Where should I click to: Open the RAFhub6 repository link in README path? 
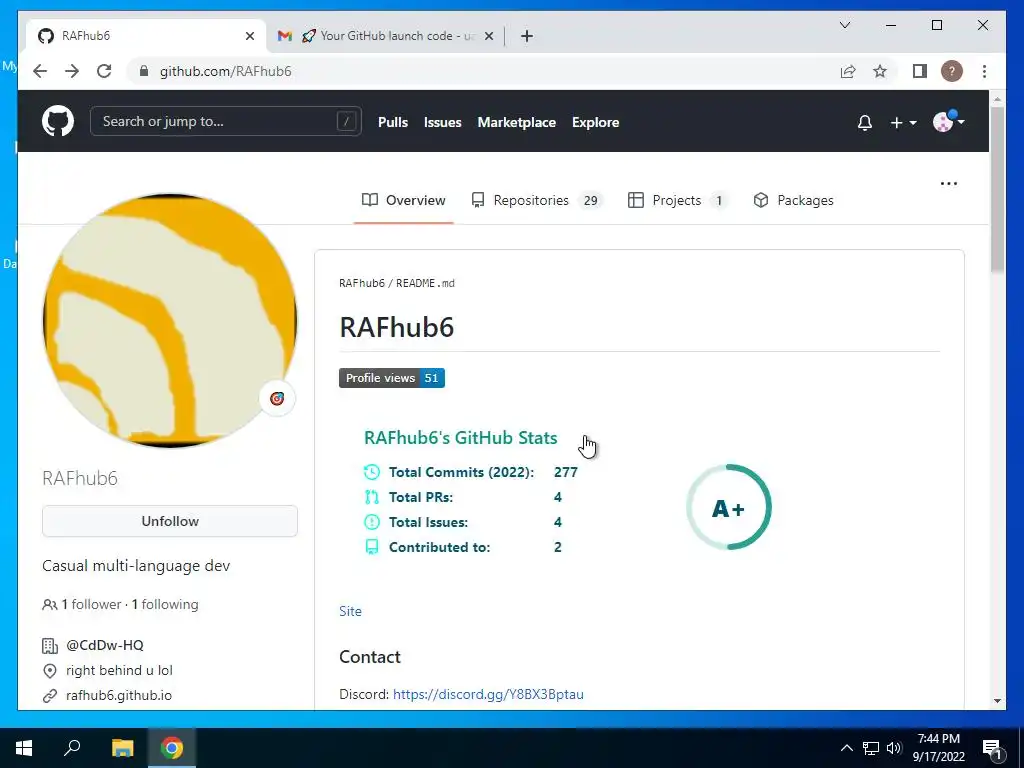click(x=362, y=283)
